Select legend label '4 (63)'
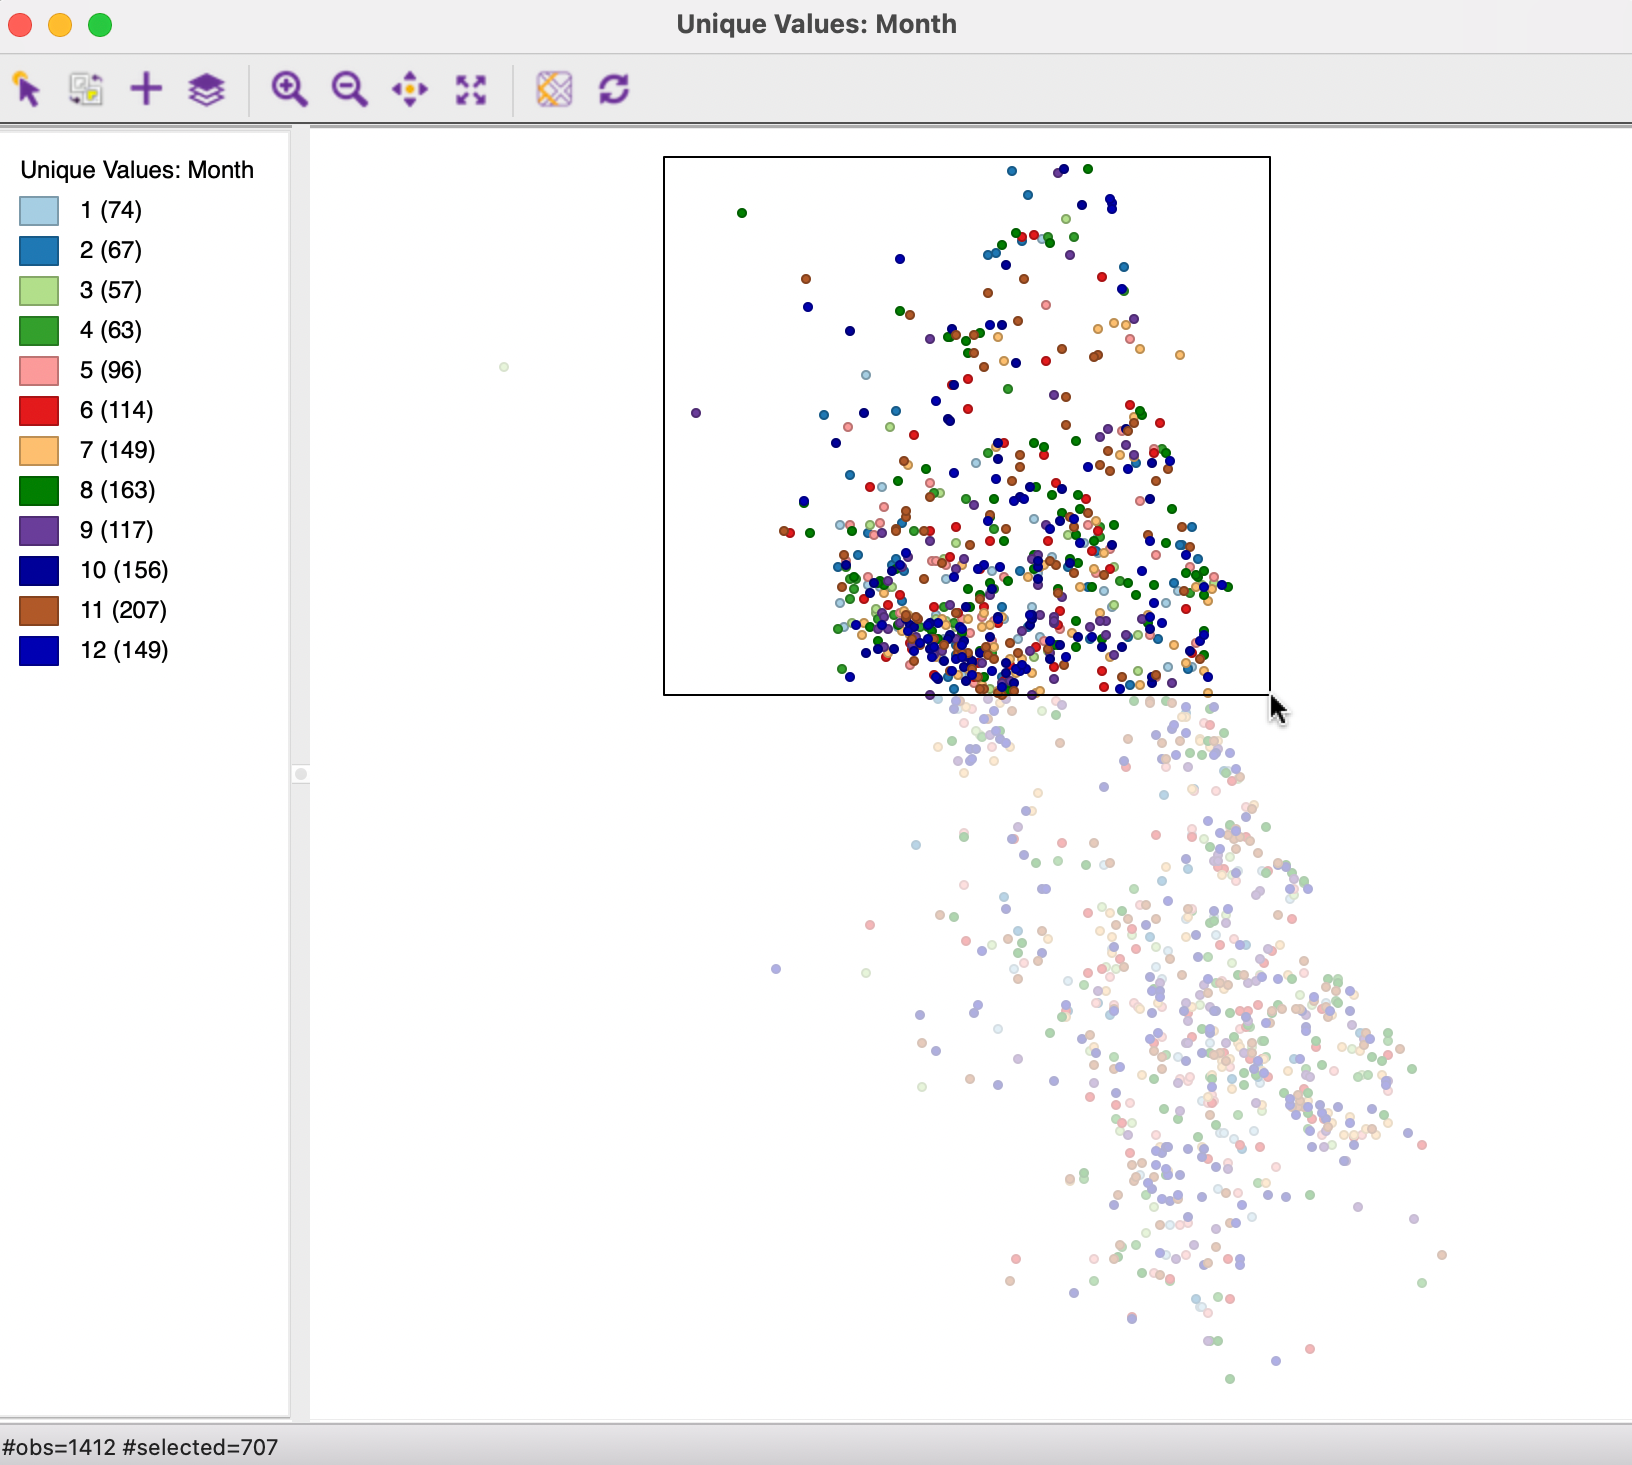Screen dimensions: 1632x1465 [111, 330]
